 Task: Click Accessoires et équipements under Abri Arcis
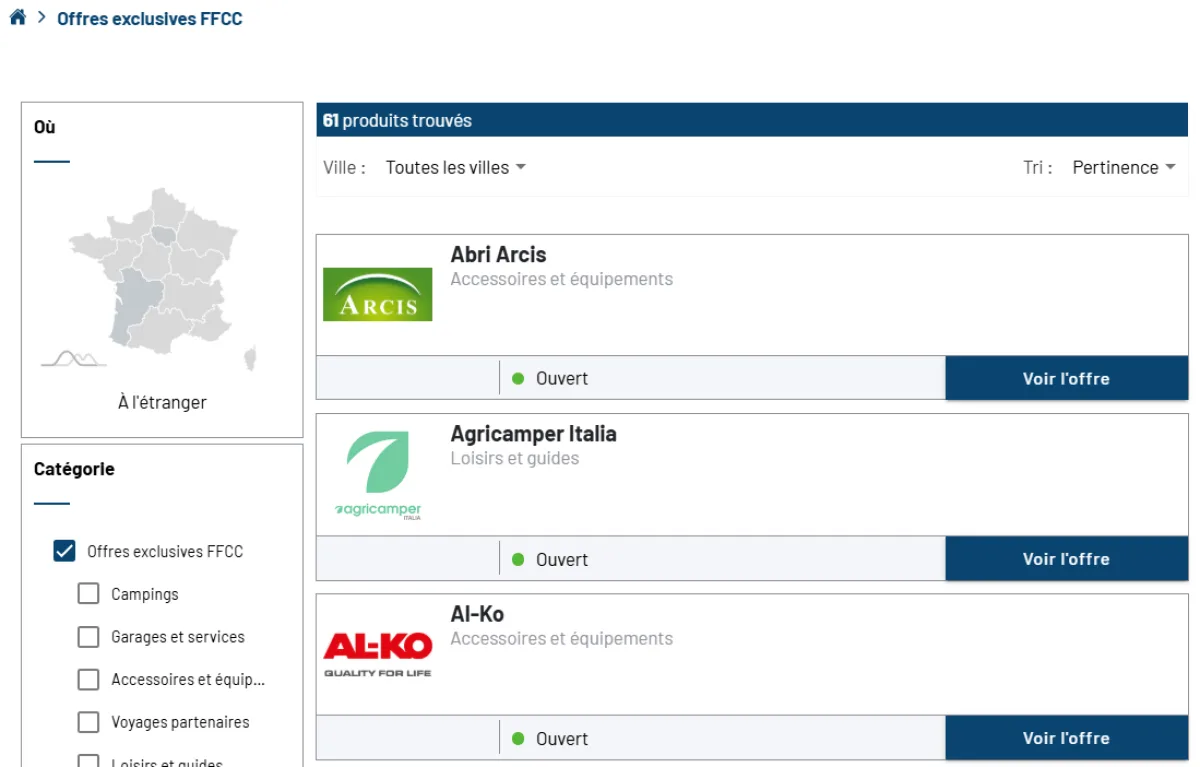pyautogui.click(x=562, y=280)
